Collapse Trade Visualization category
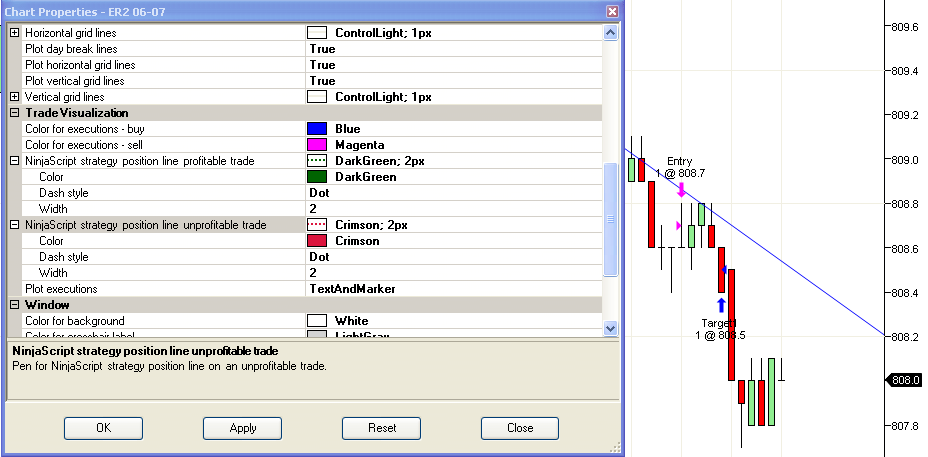Viewport: 928px width, 457px height. [15, 113]
